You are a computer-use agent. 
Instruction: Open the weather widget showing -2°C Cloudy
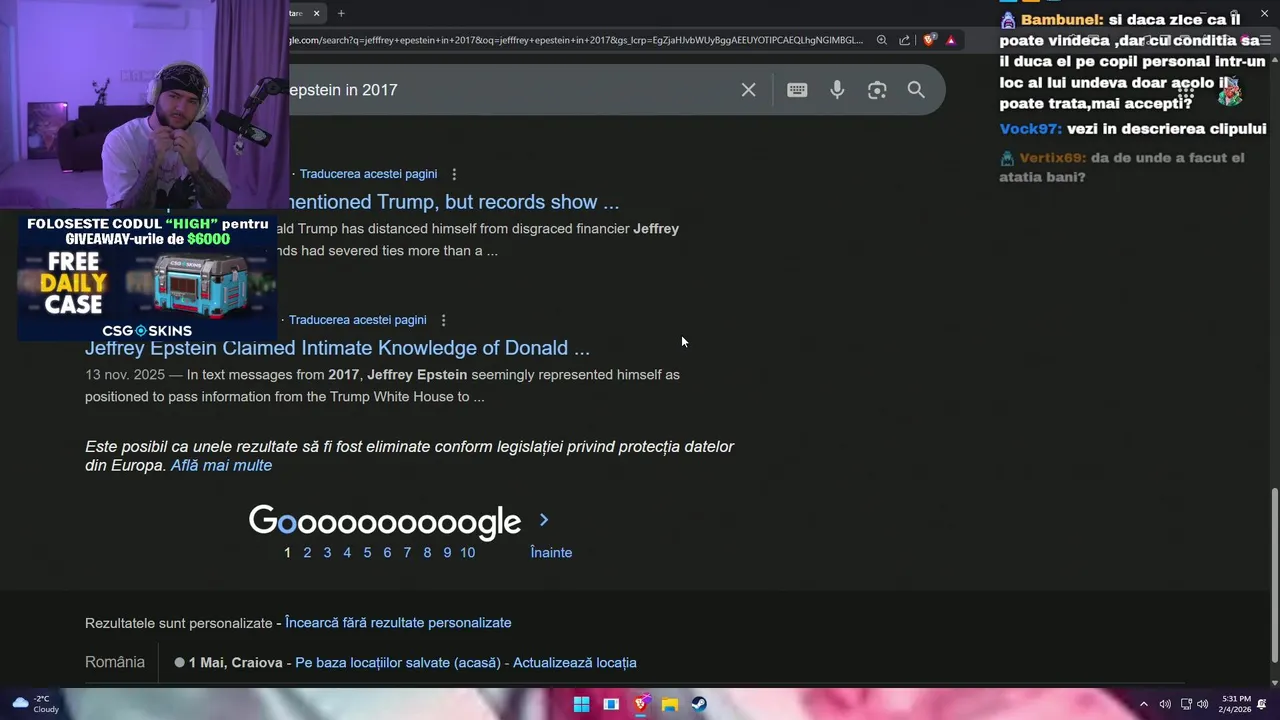coord(36,704)
